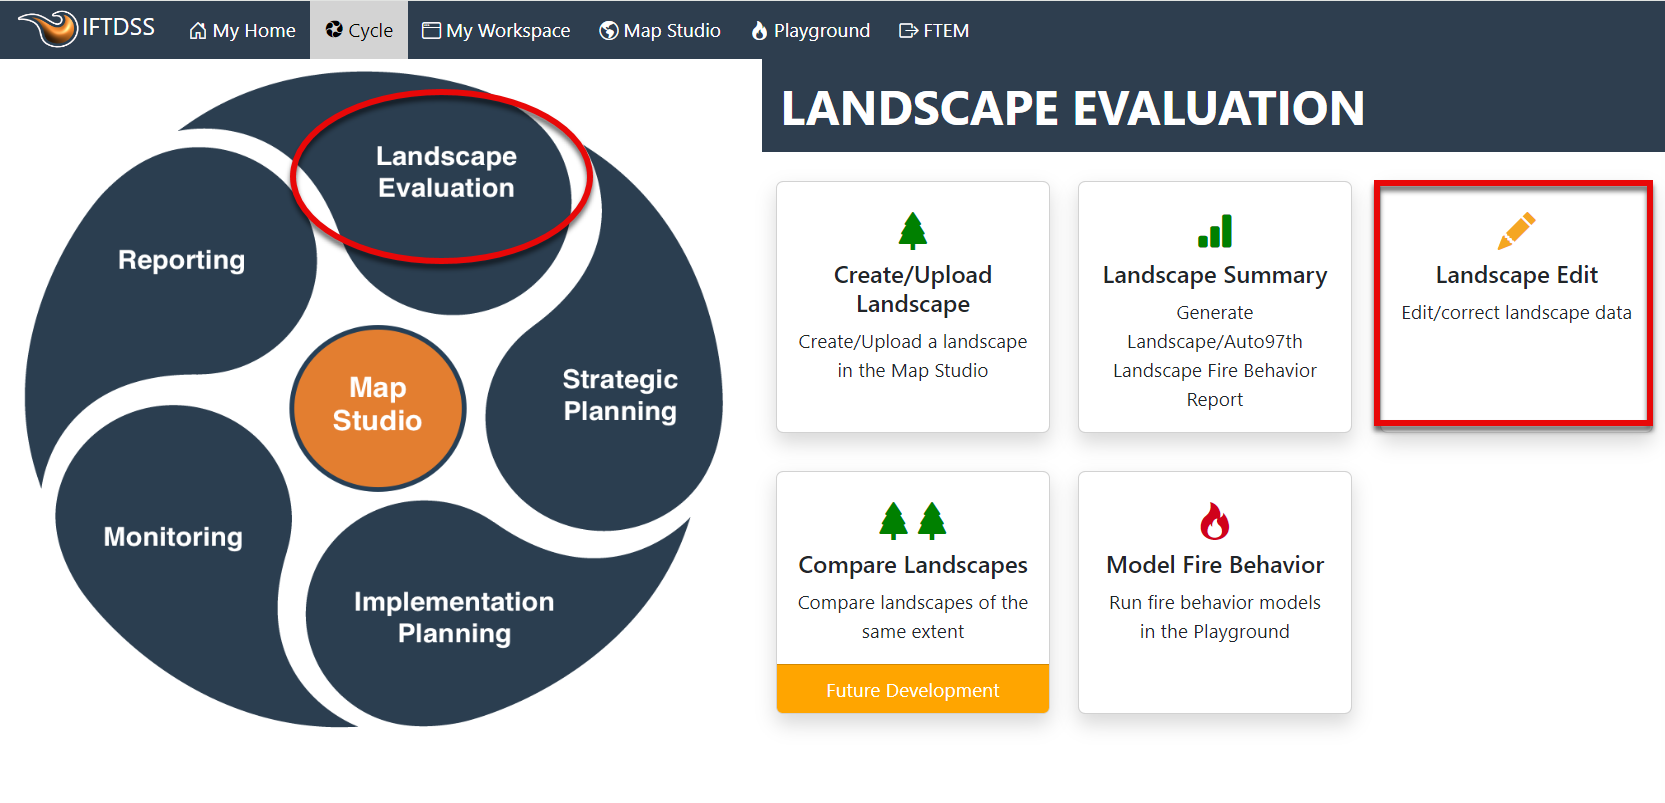This screenshot has width=1665, height=803.
Task: Open Create/Upload Landscape card title
Action: click(913, 289)
